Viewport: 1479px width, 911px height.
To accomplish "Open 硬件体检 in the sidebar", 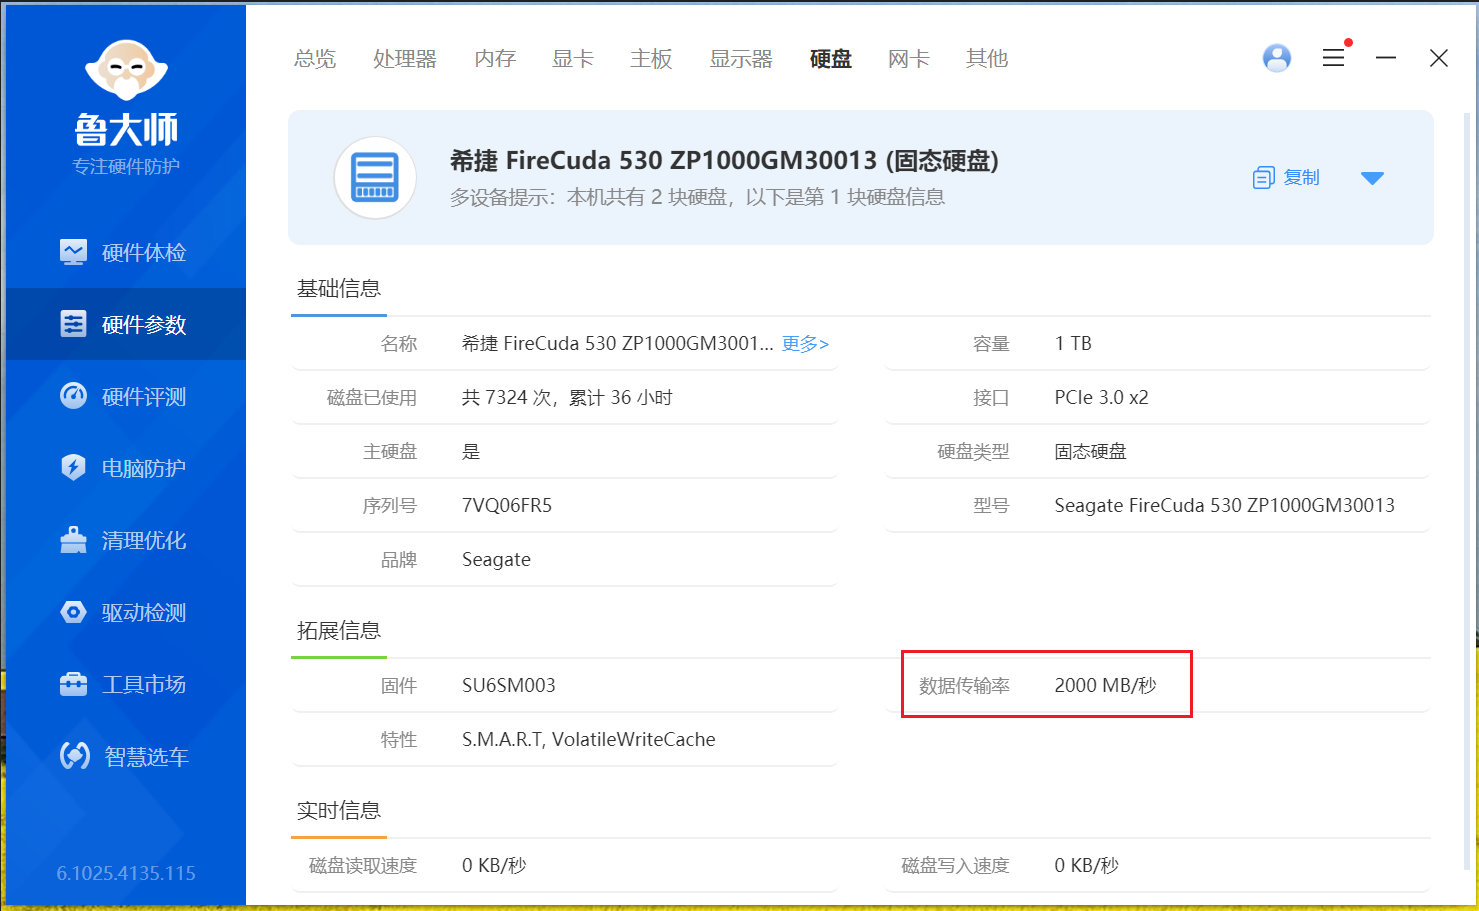I will (x=125, y=252).
